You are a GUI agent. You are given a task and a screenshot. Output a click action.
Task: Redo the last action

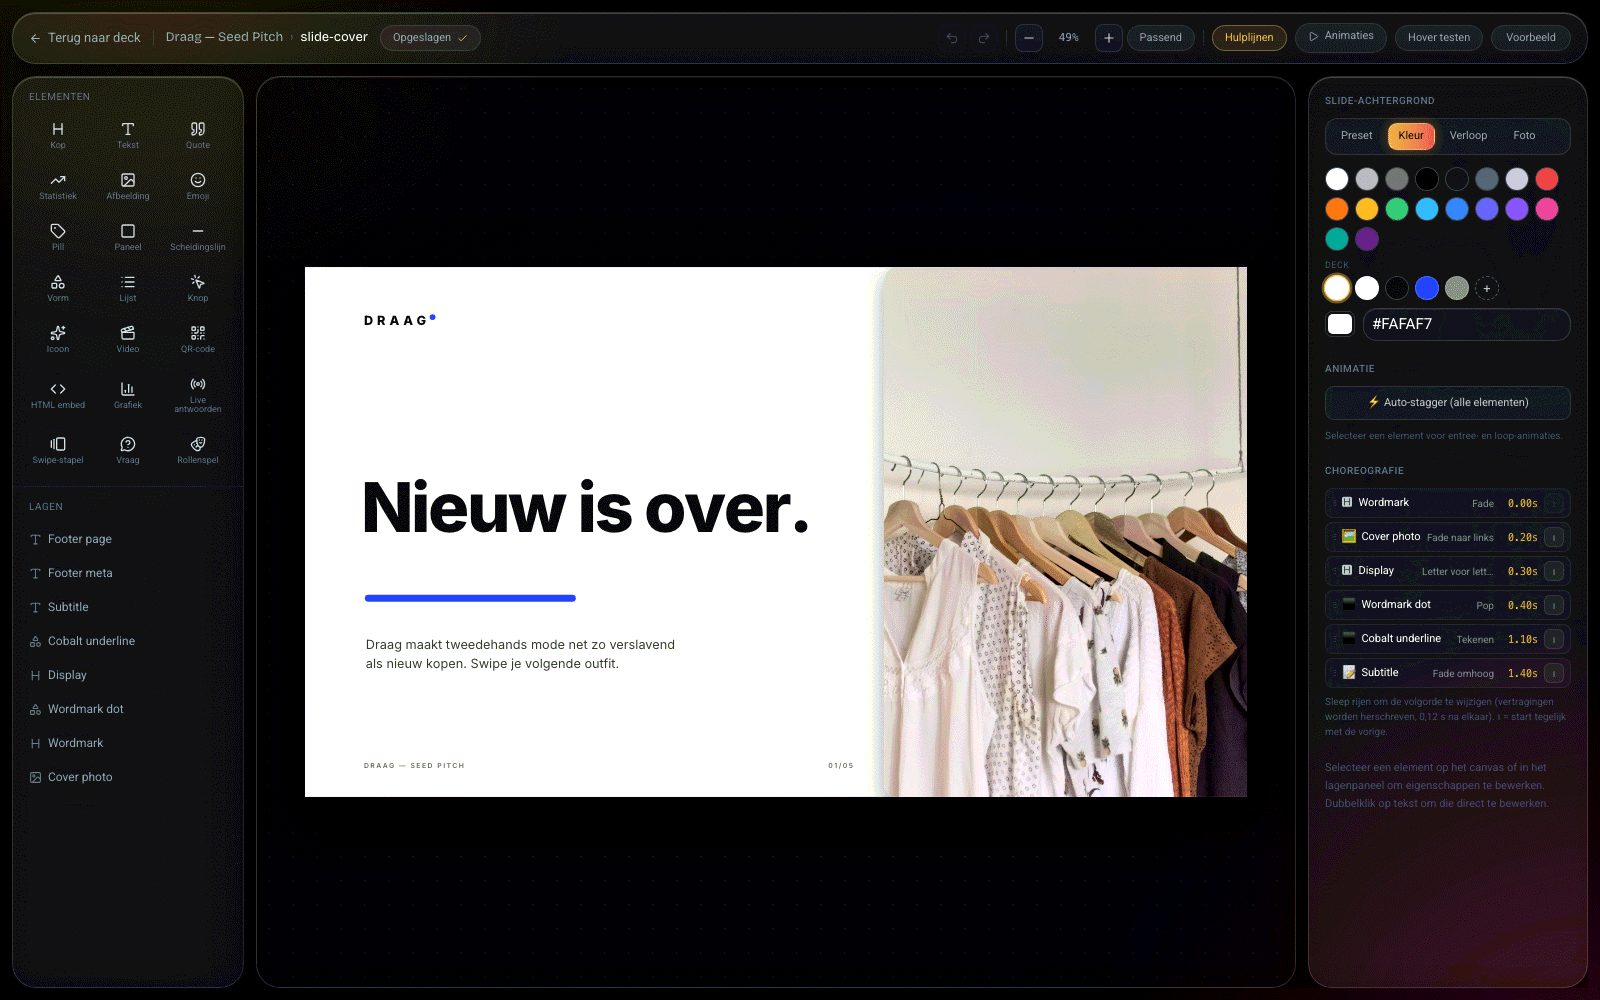pos(984,38)
